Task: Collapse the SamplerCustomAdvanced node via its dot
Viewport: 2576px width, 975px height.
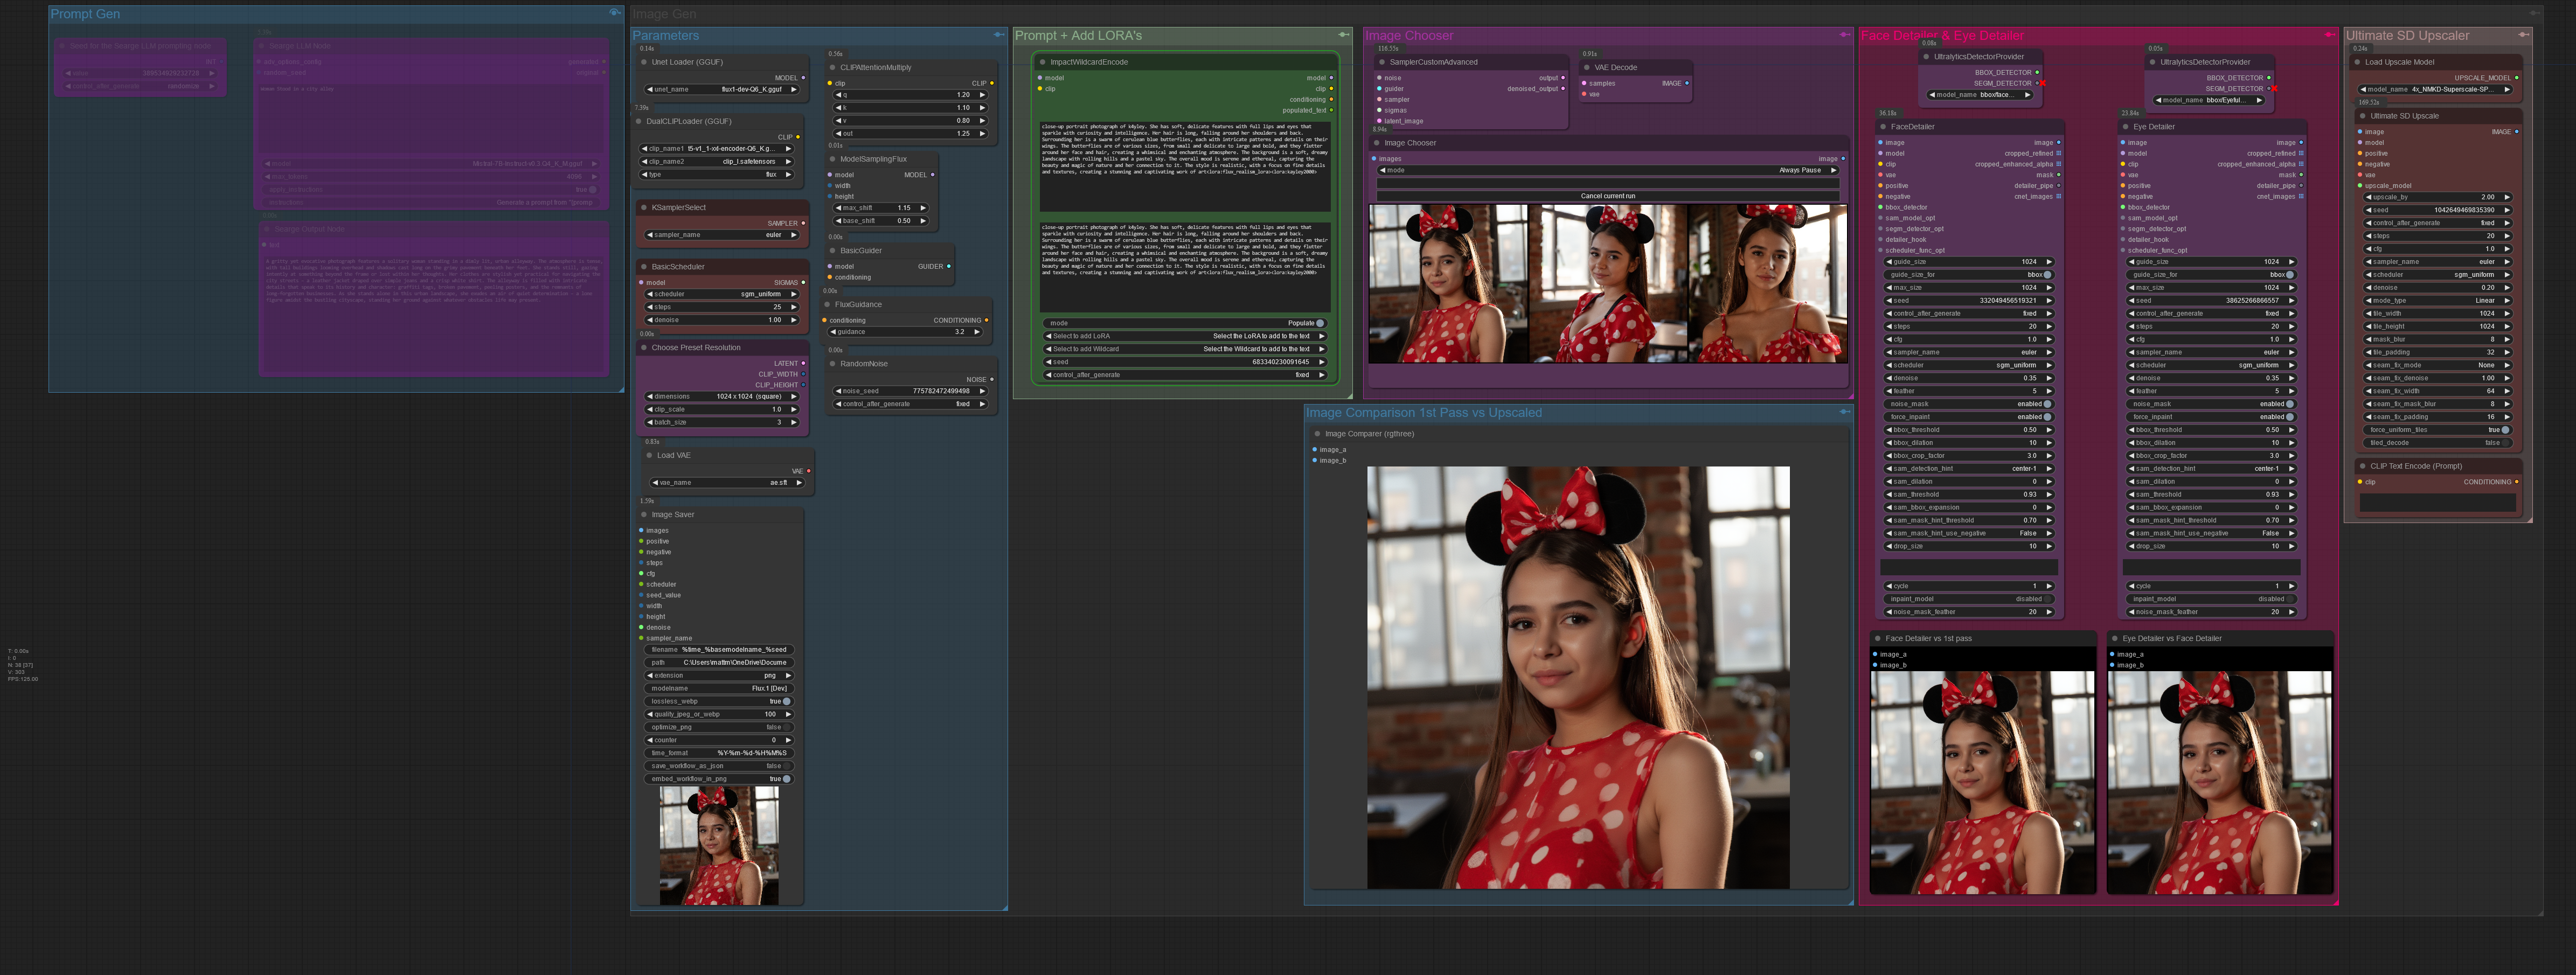Action: tap(1382, 62)
